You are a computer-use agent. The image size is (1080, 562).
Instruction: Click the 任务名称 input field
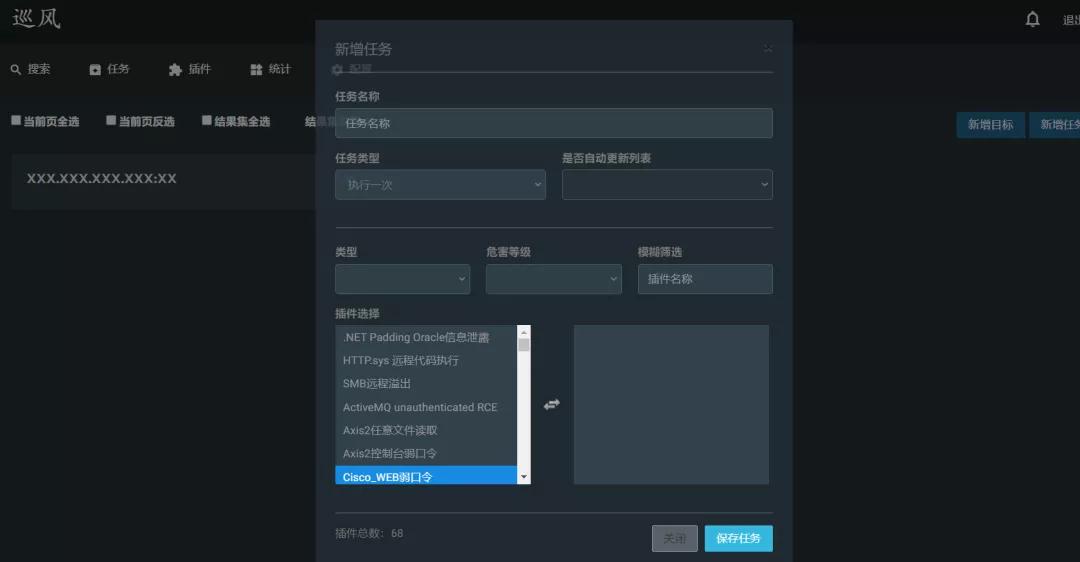click(554, 123)
